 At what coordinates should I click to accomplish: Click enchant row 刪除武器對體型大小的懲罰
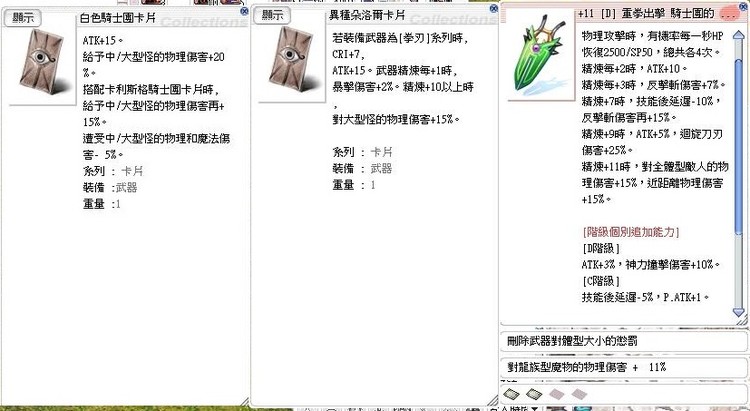[624, 341]
